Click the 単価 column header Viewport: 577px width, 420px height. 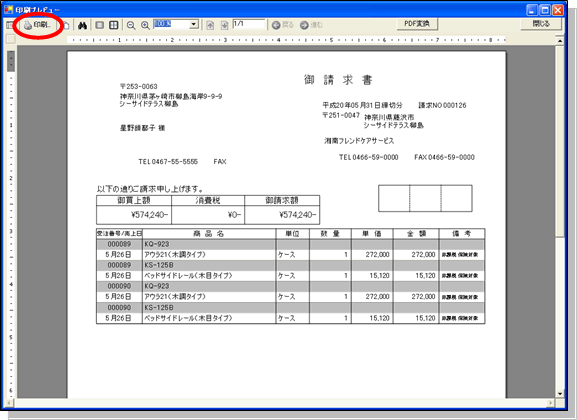372,234
